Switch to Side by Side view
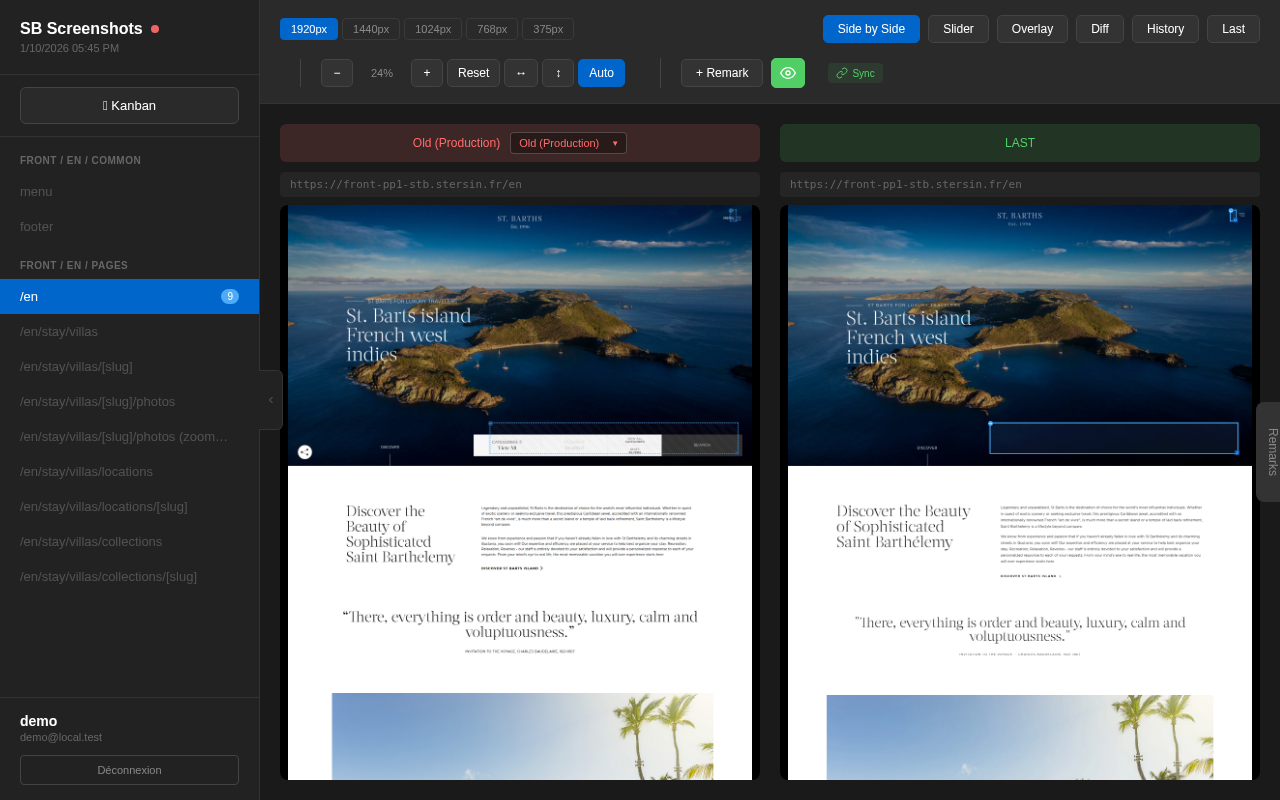Viewport: 1280px width, 800px height. tap(871, 29)
